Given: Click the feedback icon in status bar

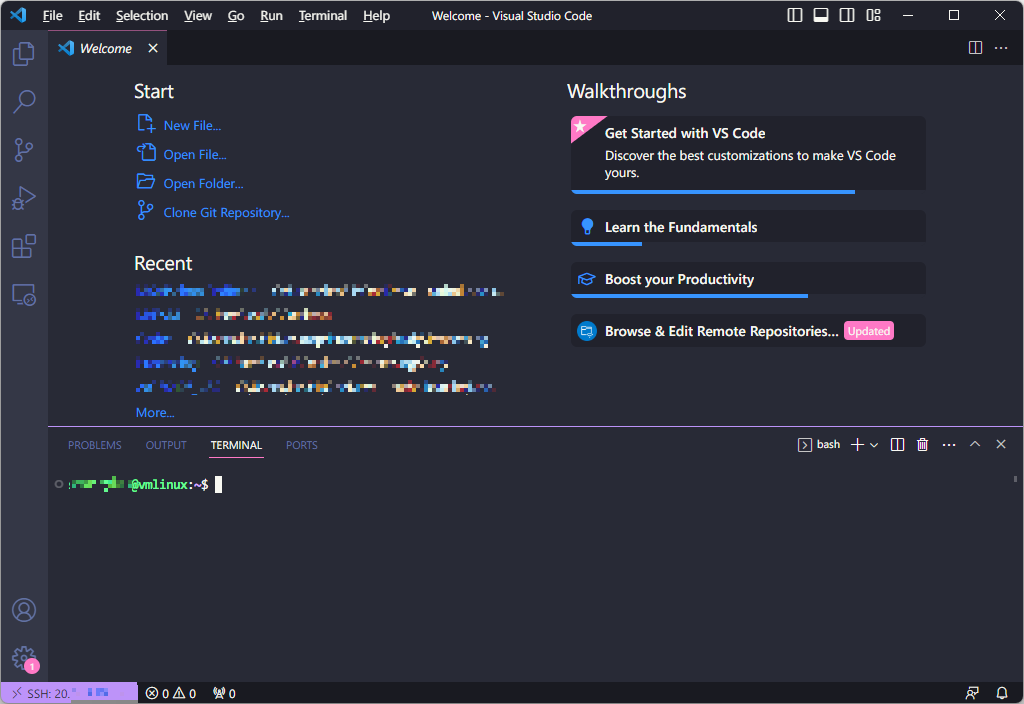Looking at the screenshot, I should pos(972,693).
